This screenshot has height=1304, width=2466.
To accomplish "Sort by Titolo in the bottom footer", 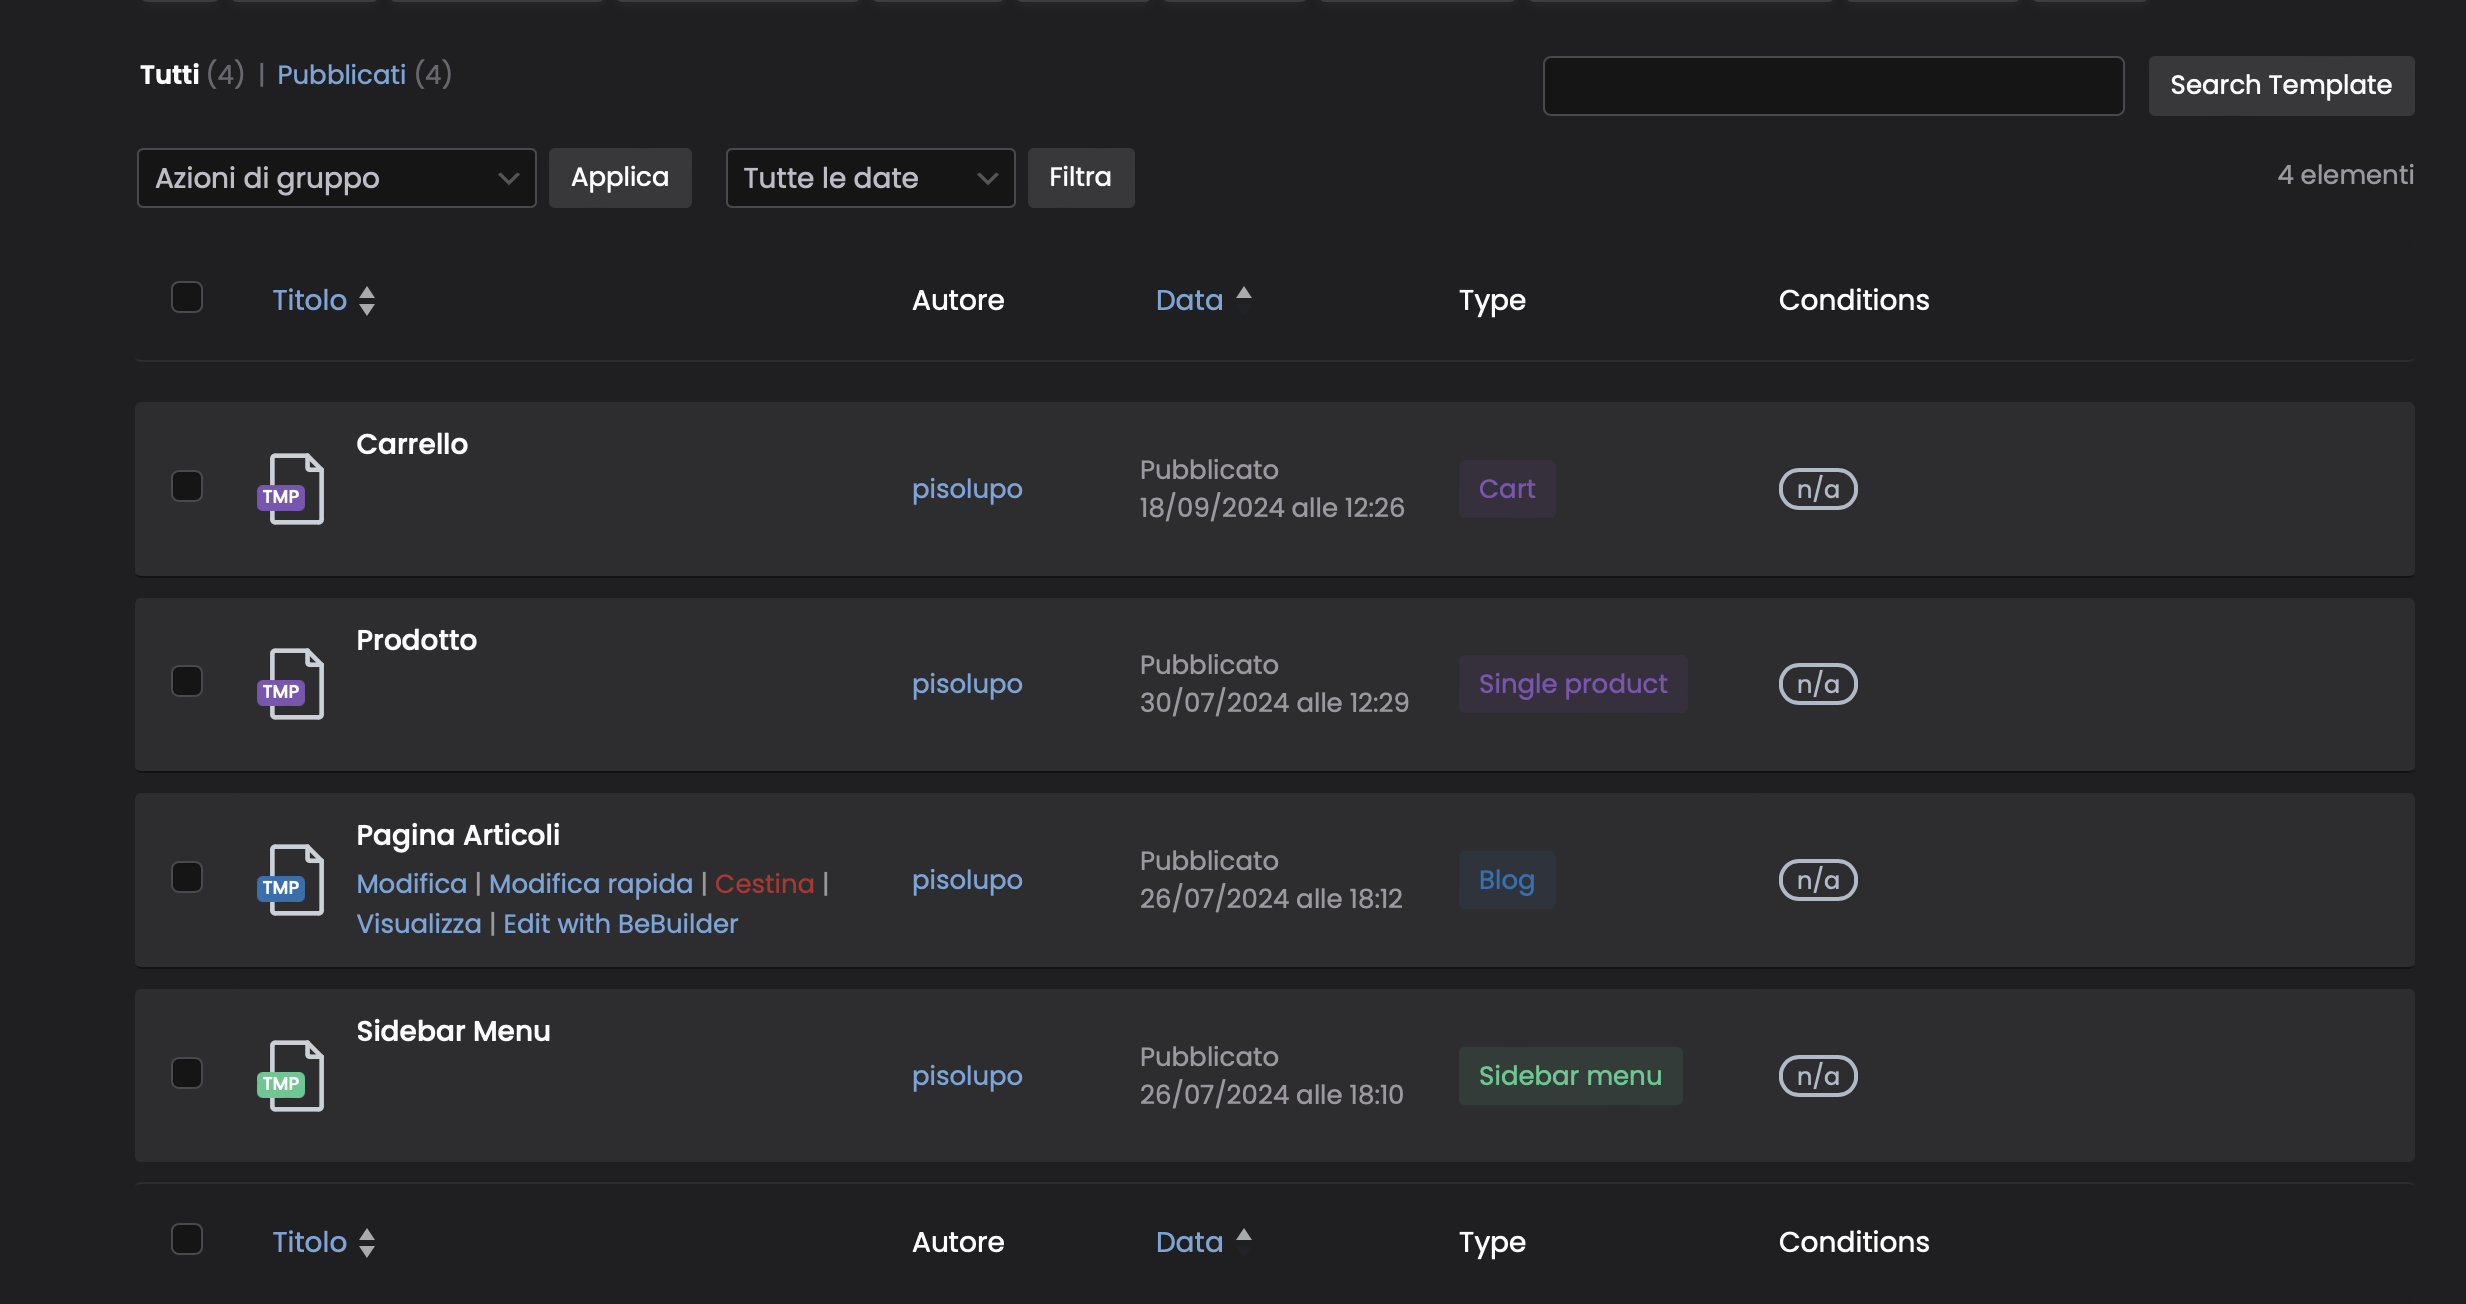I will pyautogui.click(x=310, y=1243).
